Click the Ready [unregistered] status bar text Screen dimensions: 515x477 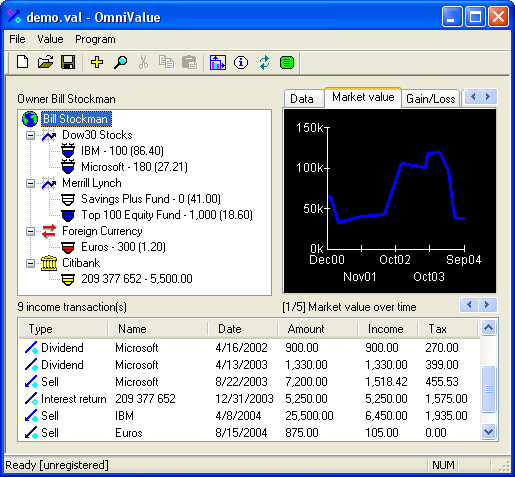coord(57,465)
